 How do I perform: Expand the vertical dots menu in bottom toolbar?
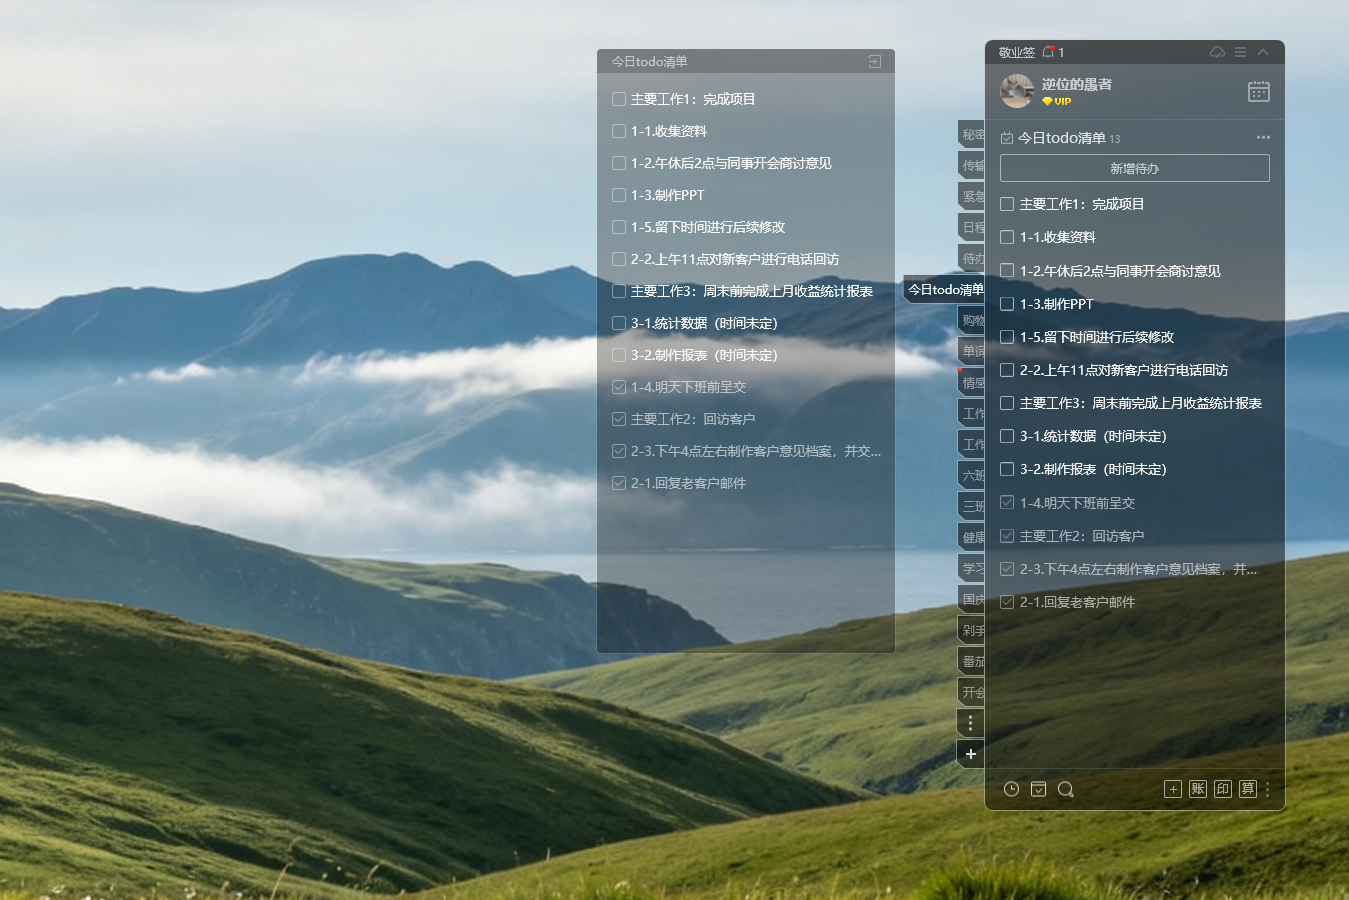(x=1267, y=789)
